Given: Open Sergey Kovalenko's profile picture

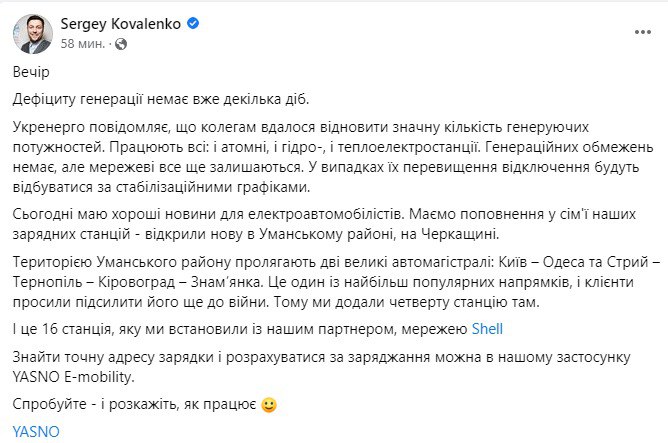Looking at the screenshot, I should point(33,34).
